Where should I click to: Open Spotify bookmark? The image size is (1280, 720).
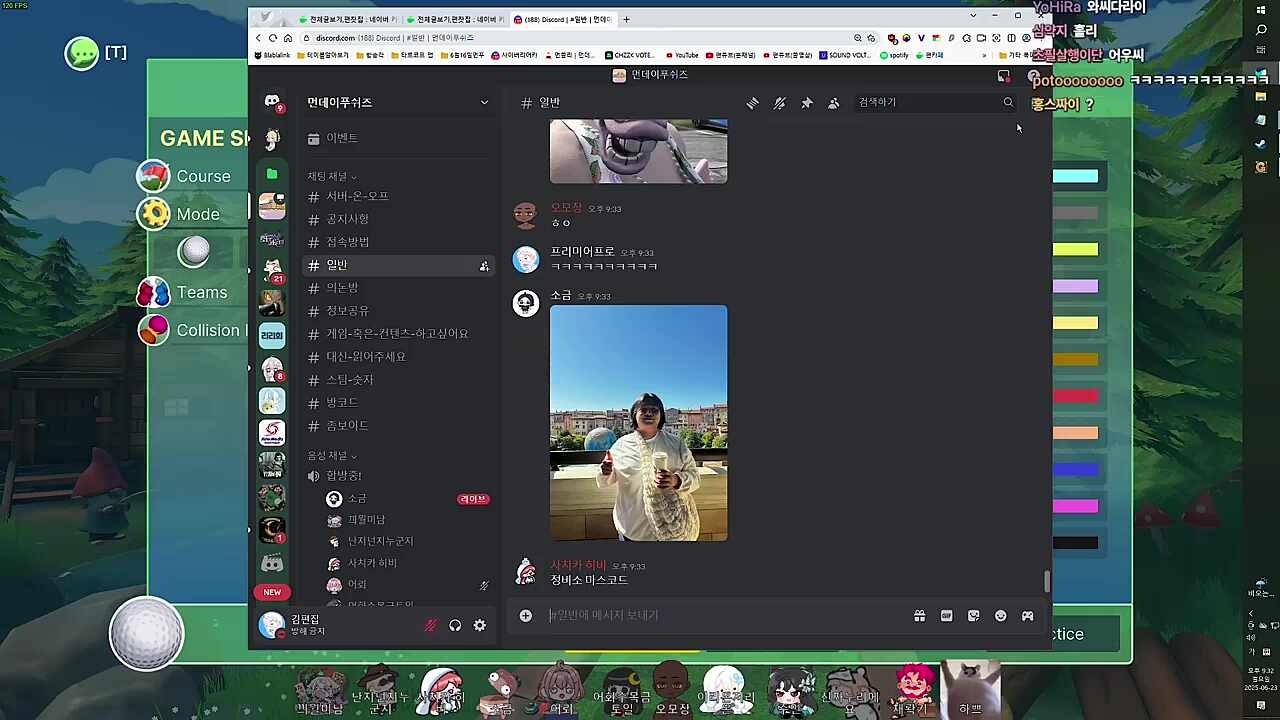point(894,55)
